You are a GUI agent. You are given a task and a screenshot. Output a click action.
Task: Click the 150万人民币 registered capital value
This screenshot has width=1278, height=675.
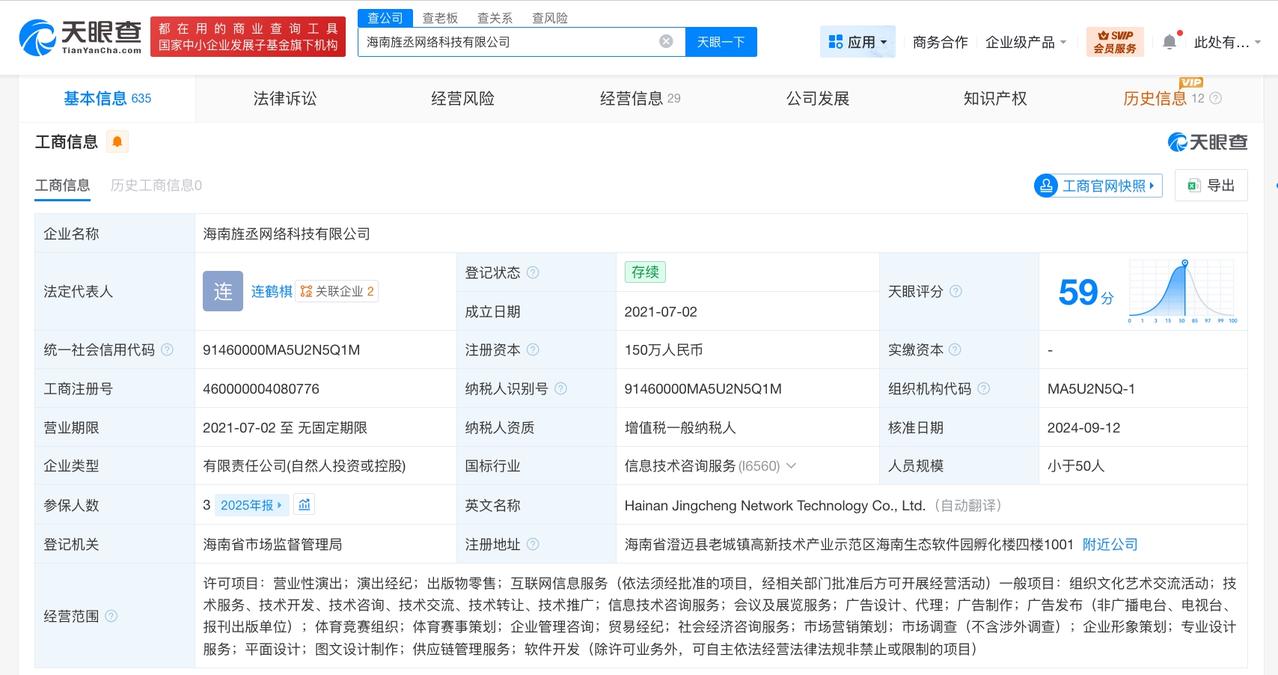(664, 350)
